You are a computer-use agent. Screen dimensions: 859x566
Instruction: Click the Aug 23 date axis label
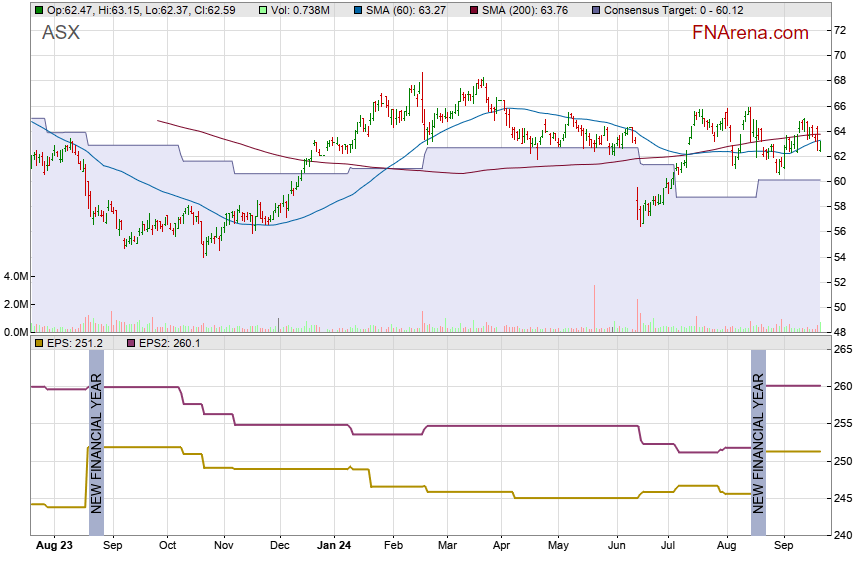(x=54, y=546)
